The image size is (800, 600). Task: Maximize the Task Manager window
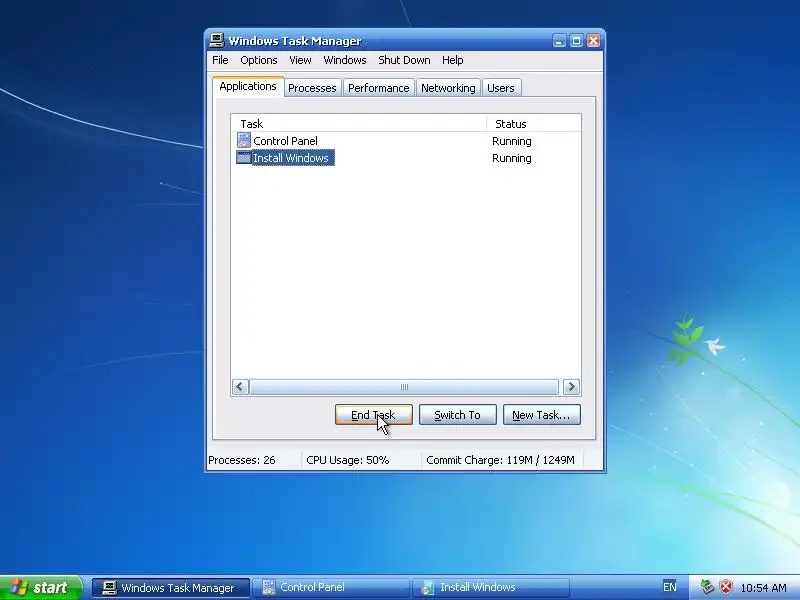click(576, 41)
